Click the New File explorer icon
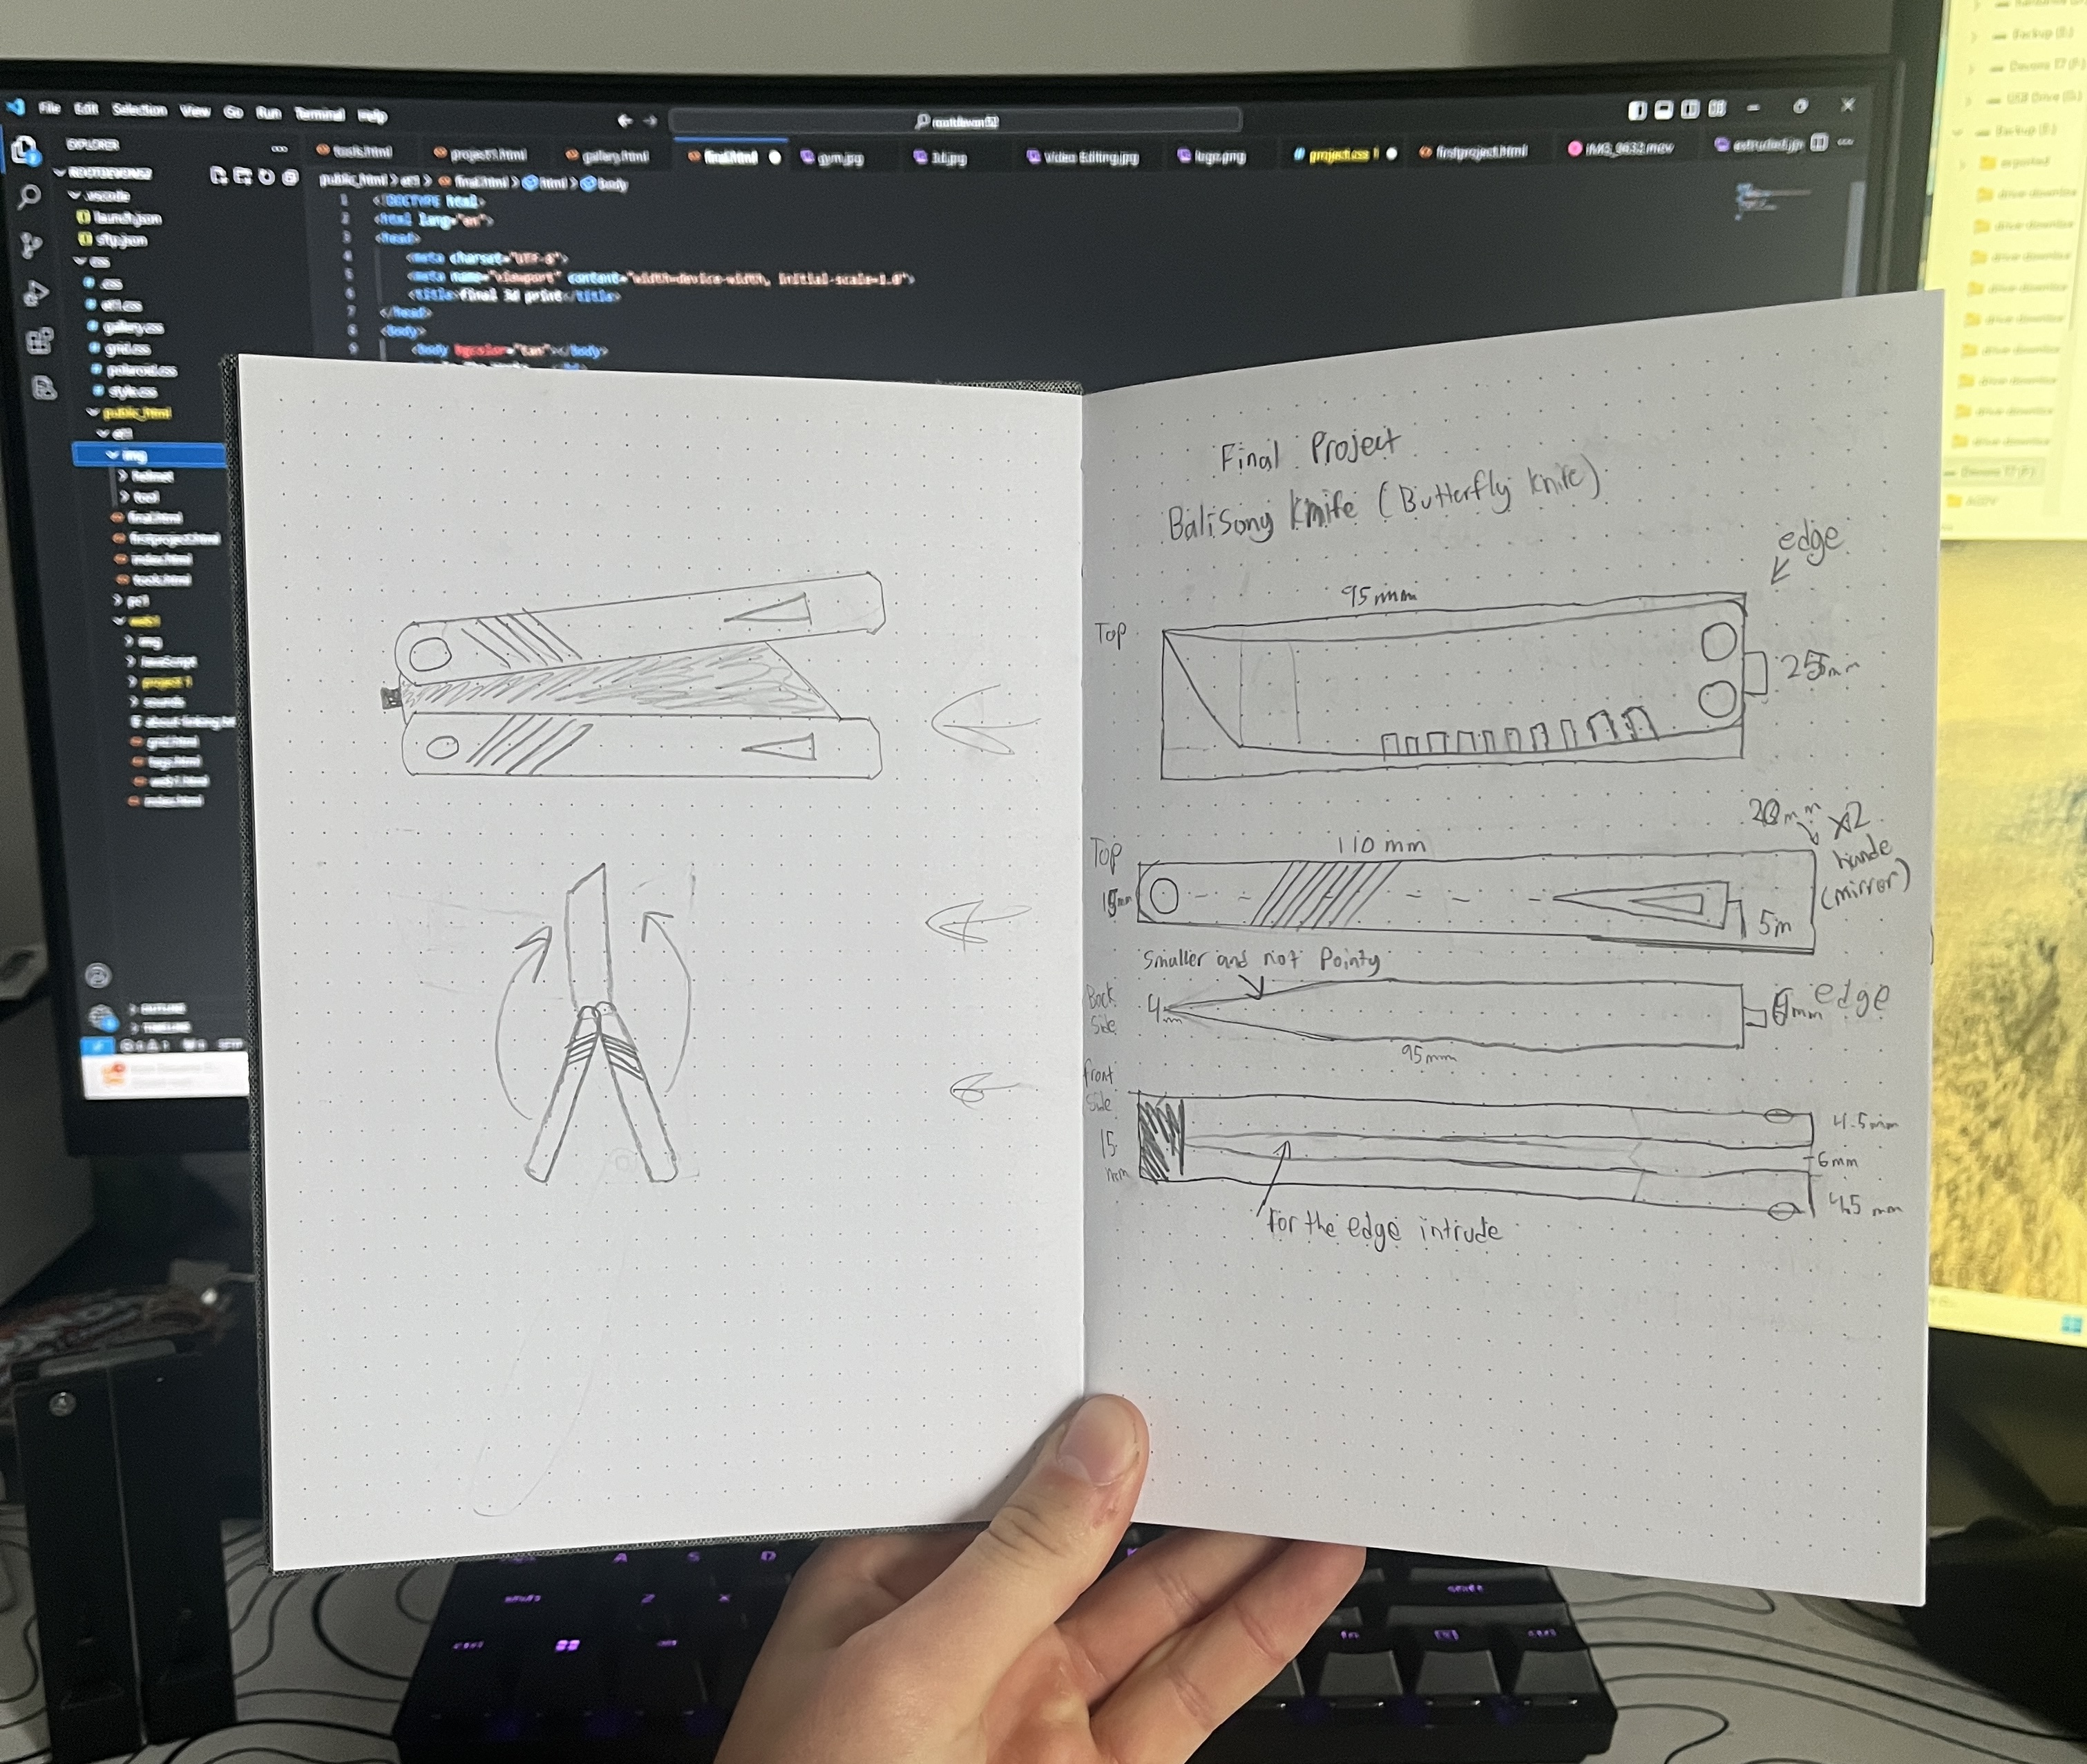The image size is (2087, 1764). (x=219, y=176)
